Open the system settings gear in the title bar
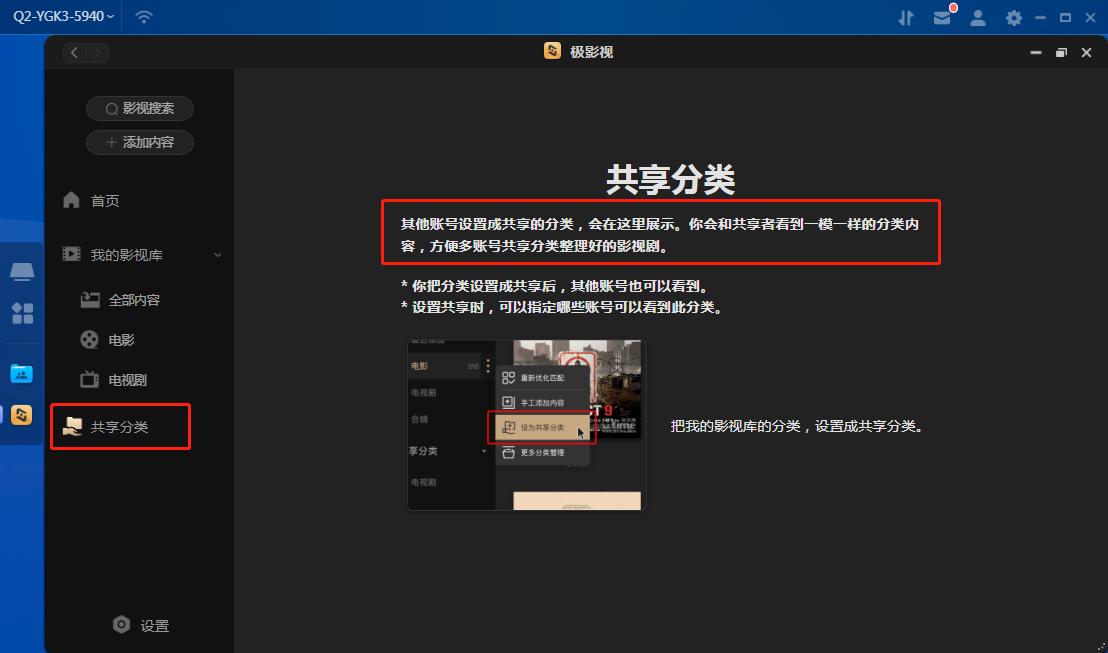 pos(1013,17)
